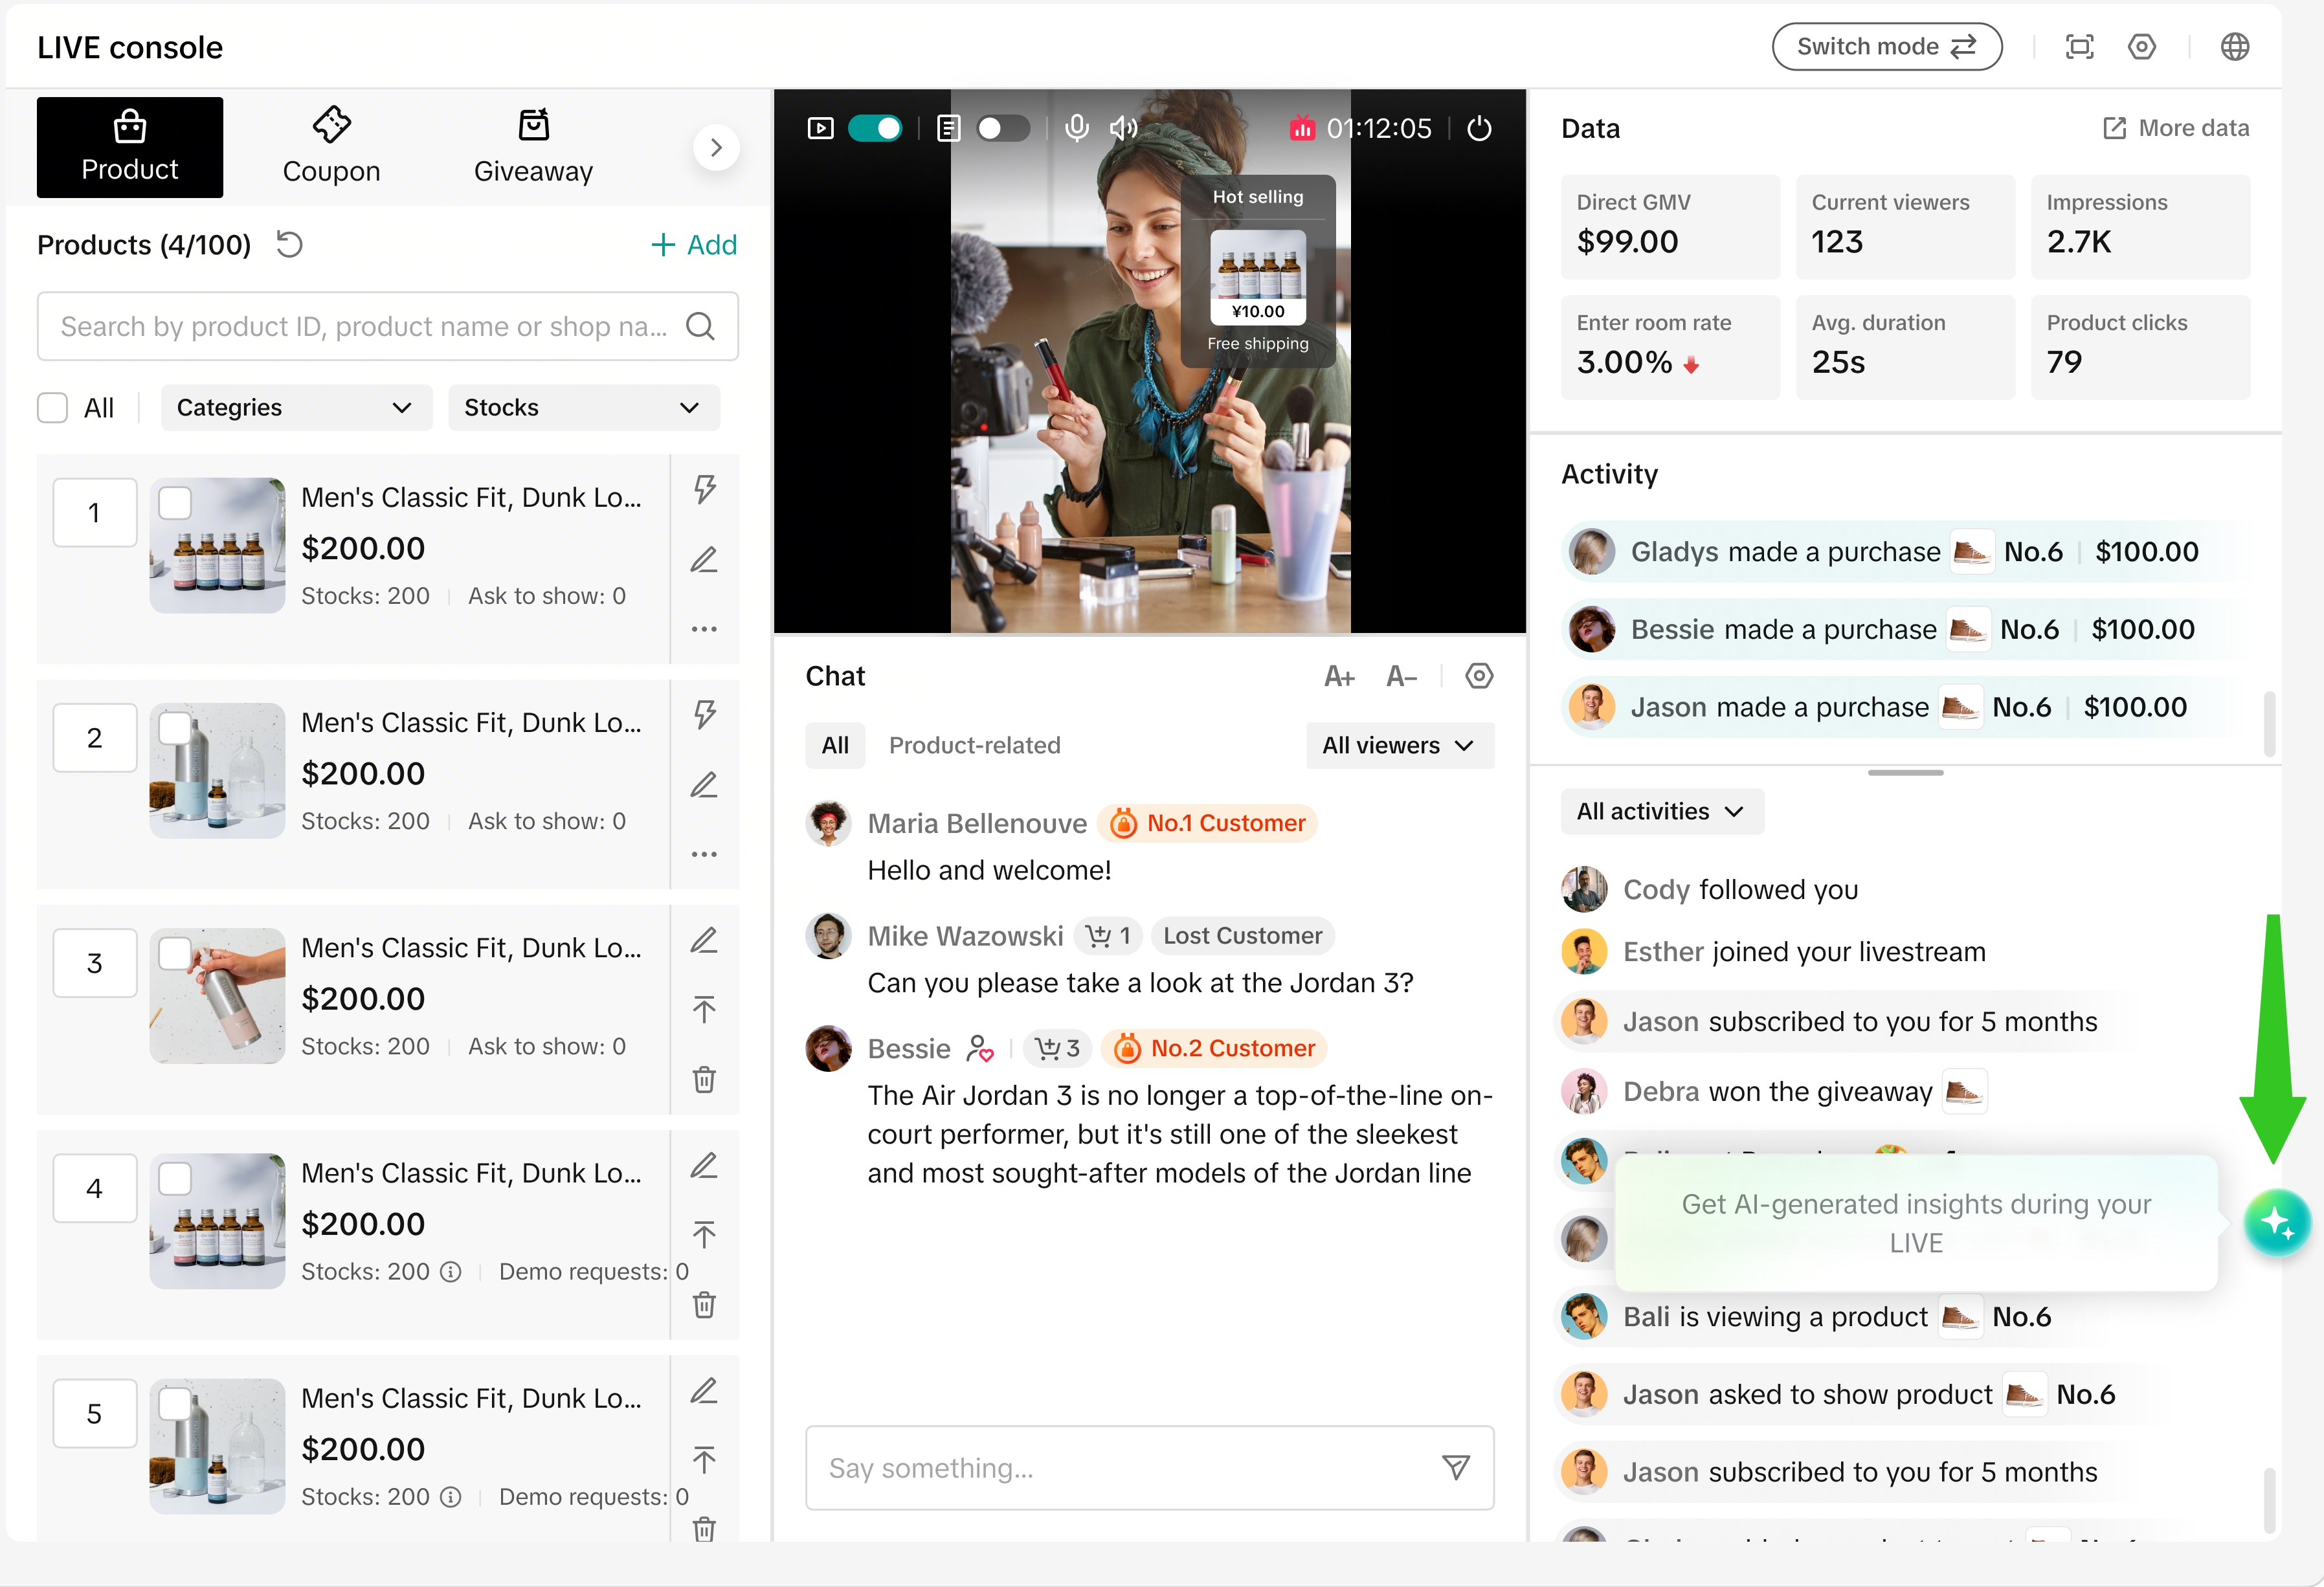Click the speaker volume icon
The width and height of the screenshot is (2324, 1587).
tap(1123, 129)
